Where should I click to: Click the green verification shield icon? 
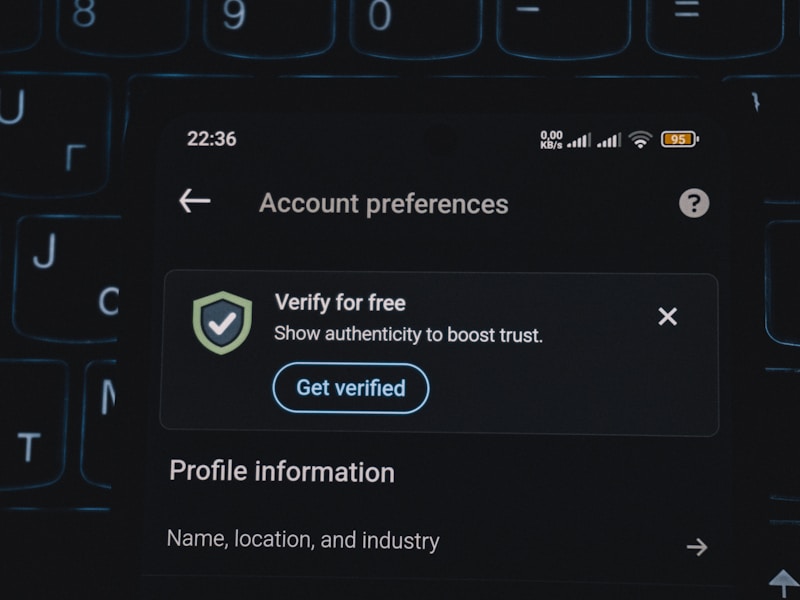pos(222,323)
